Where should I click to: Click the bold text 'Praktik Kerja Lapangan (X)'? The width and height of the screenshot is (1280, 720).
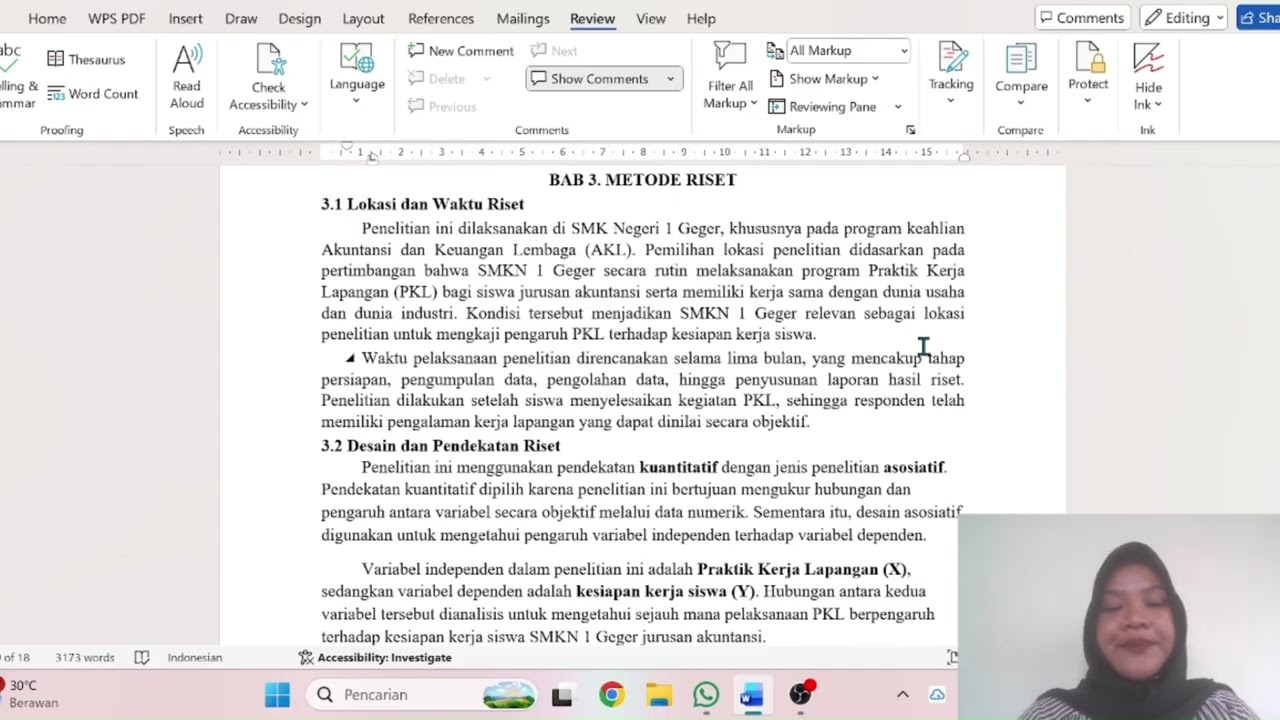802,569
